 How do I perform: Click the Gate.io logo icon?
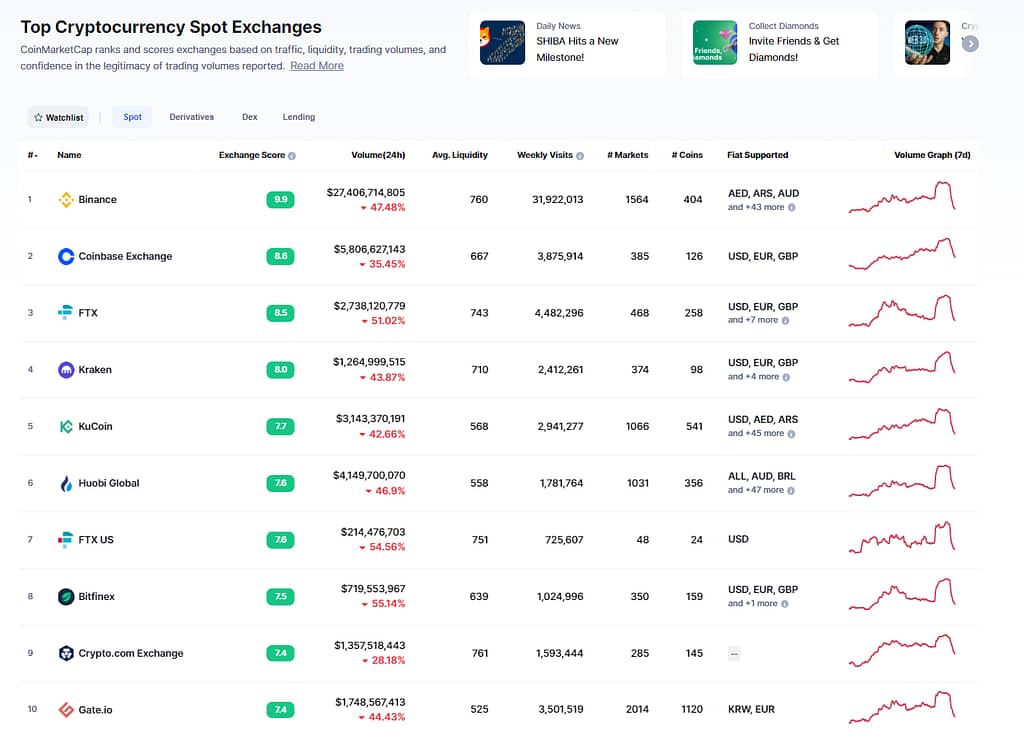click(x=66, y=710)
